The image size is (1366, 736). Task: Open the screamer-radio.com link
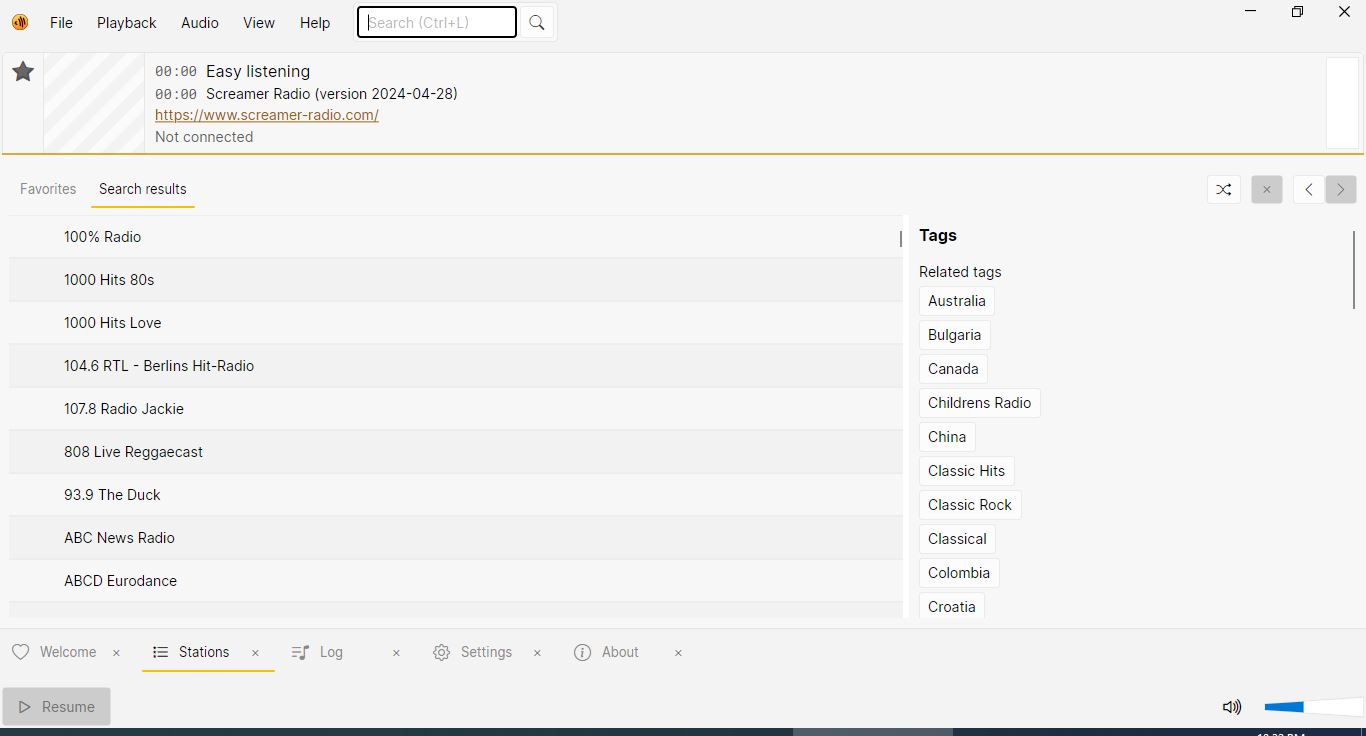[267, 115]
